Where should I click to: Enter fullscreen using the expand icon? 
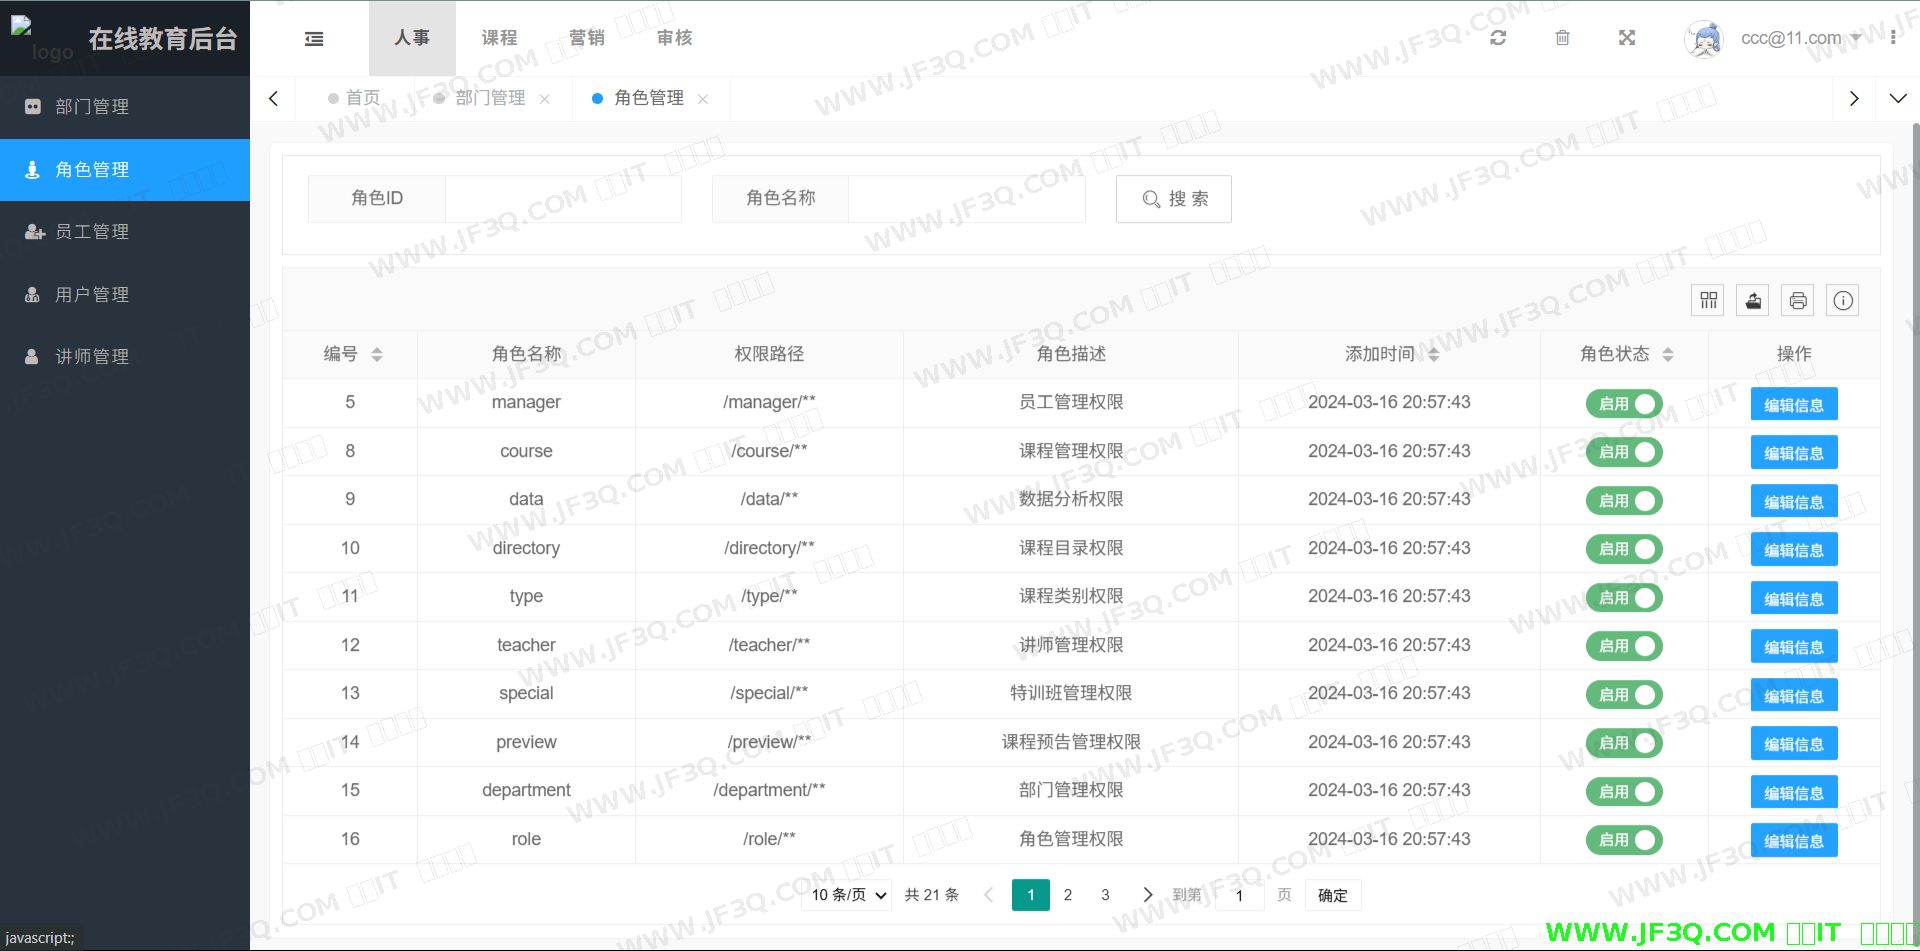click(x=1627, y=38)
